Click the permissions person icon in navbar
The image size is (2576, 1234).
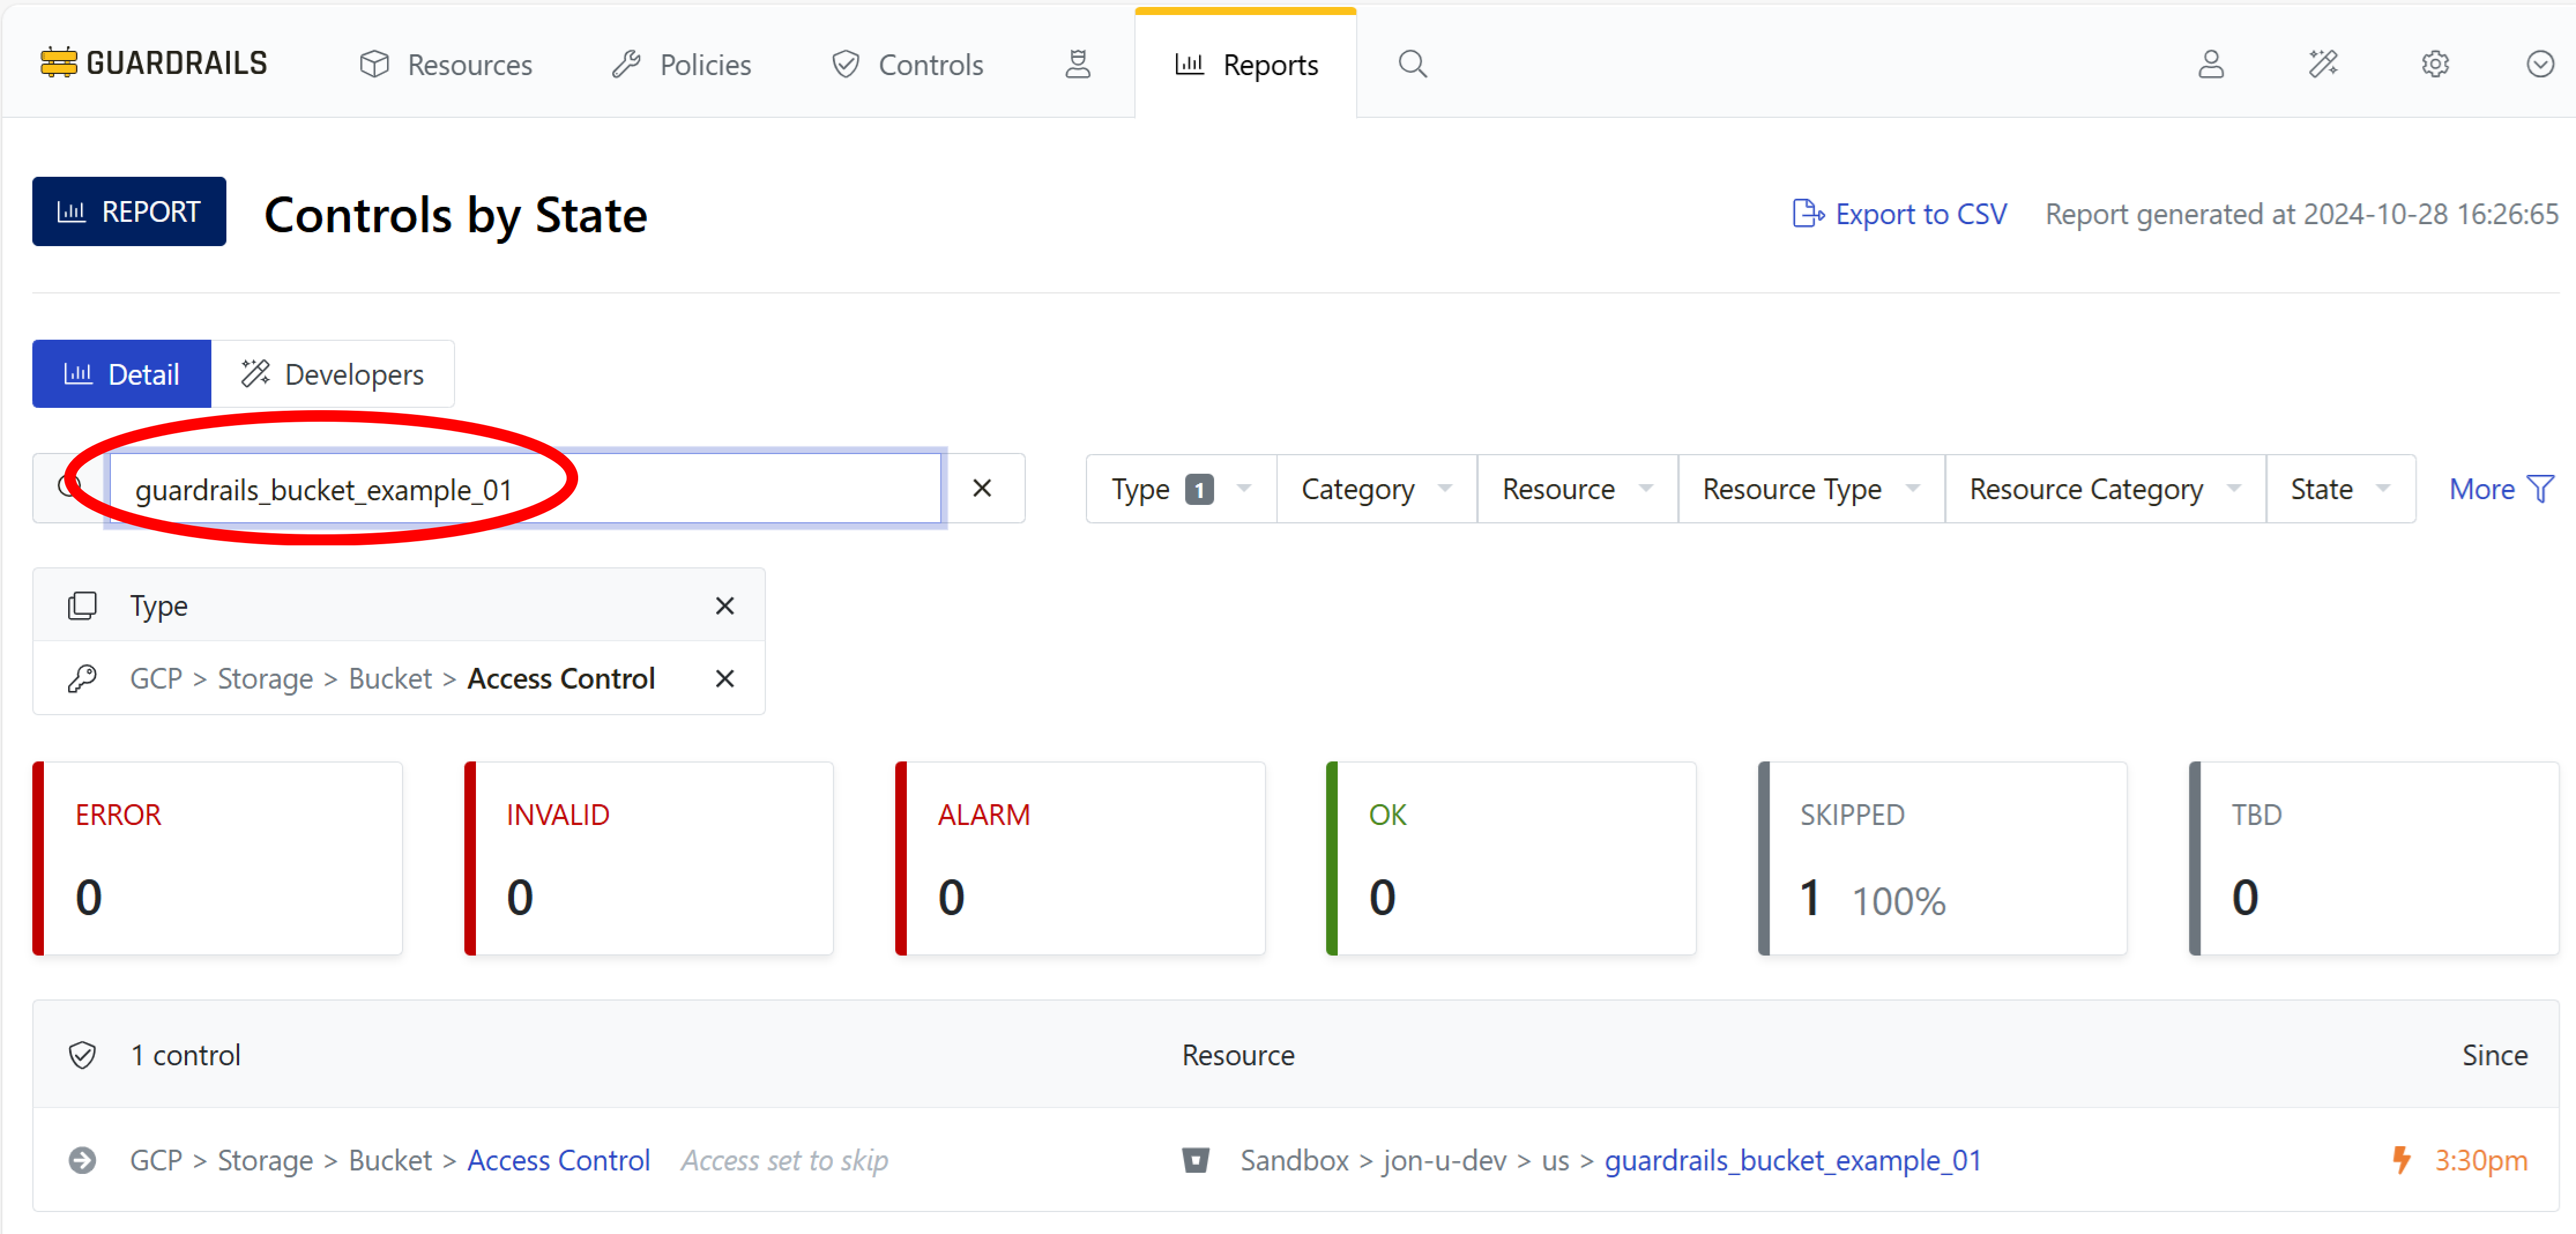1077,64
